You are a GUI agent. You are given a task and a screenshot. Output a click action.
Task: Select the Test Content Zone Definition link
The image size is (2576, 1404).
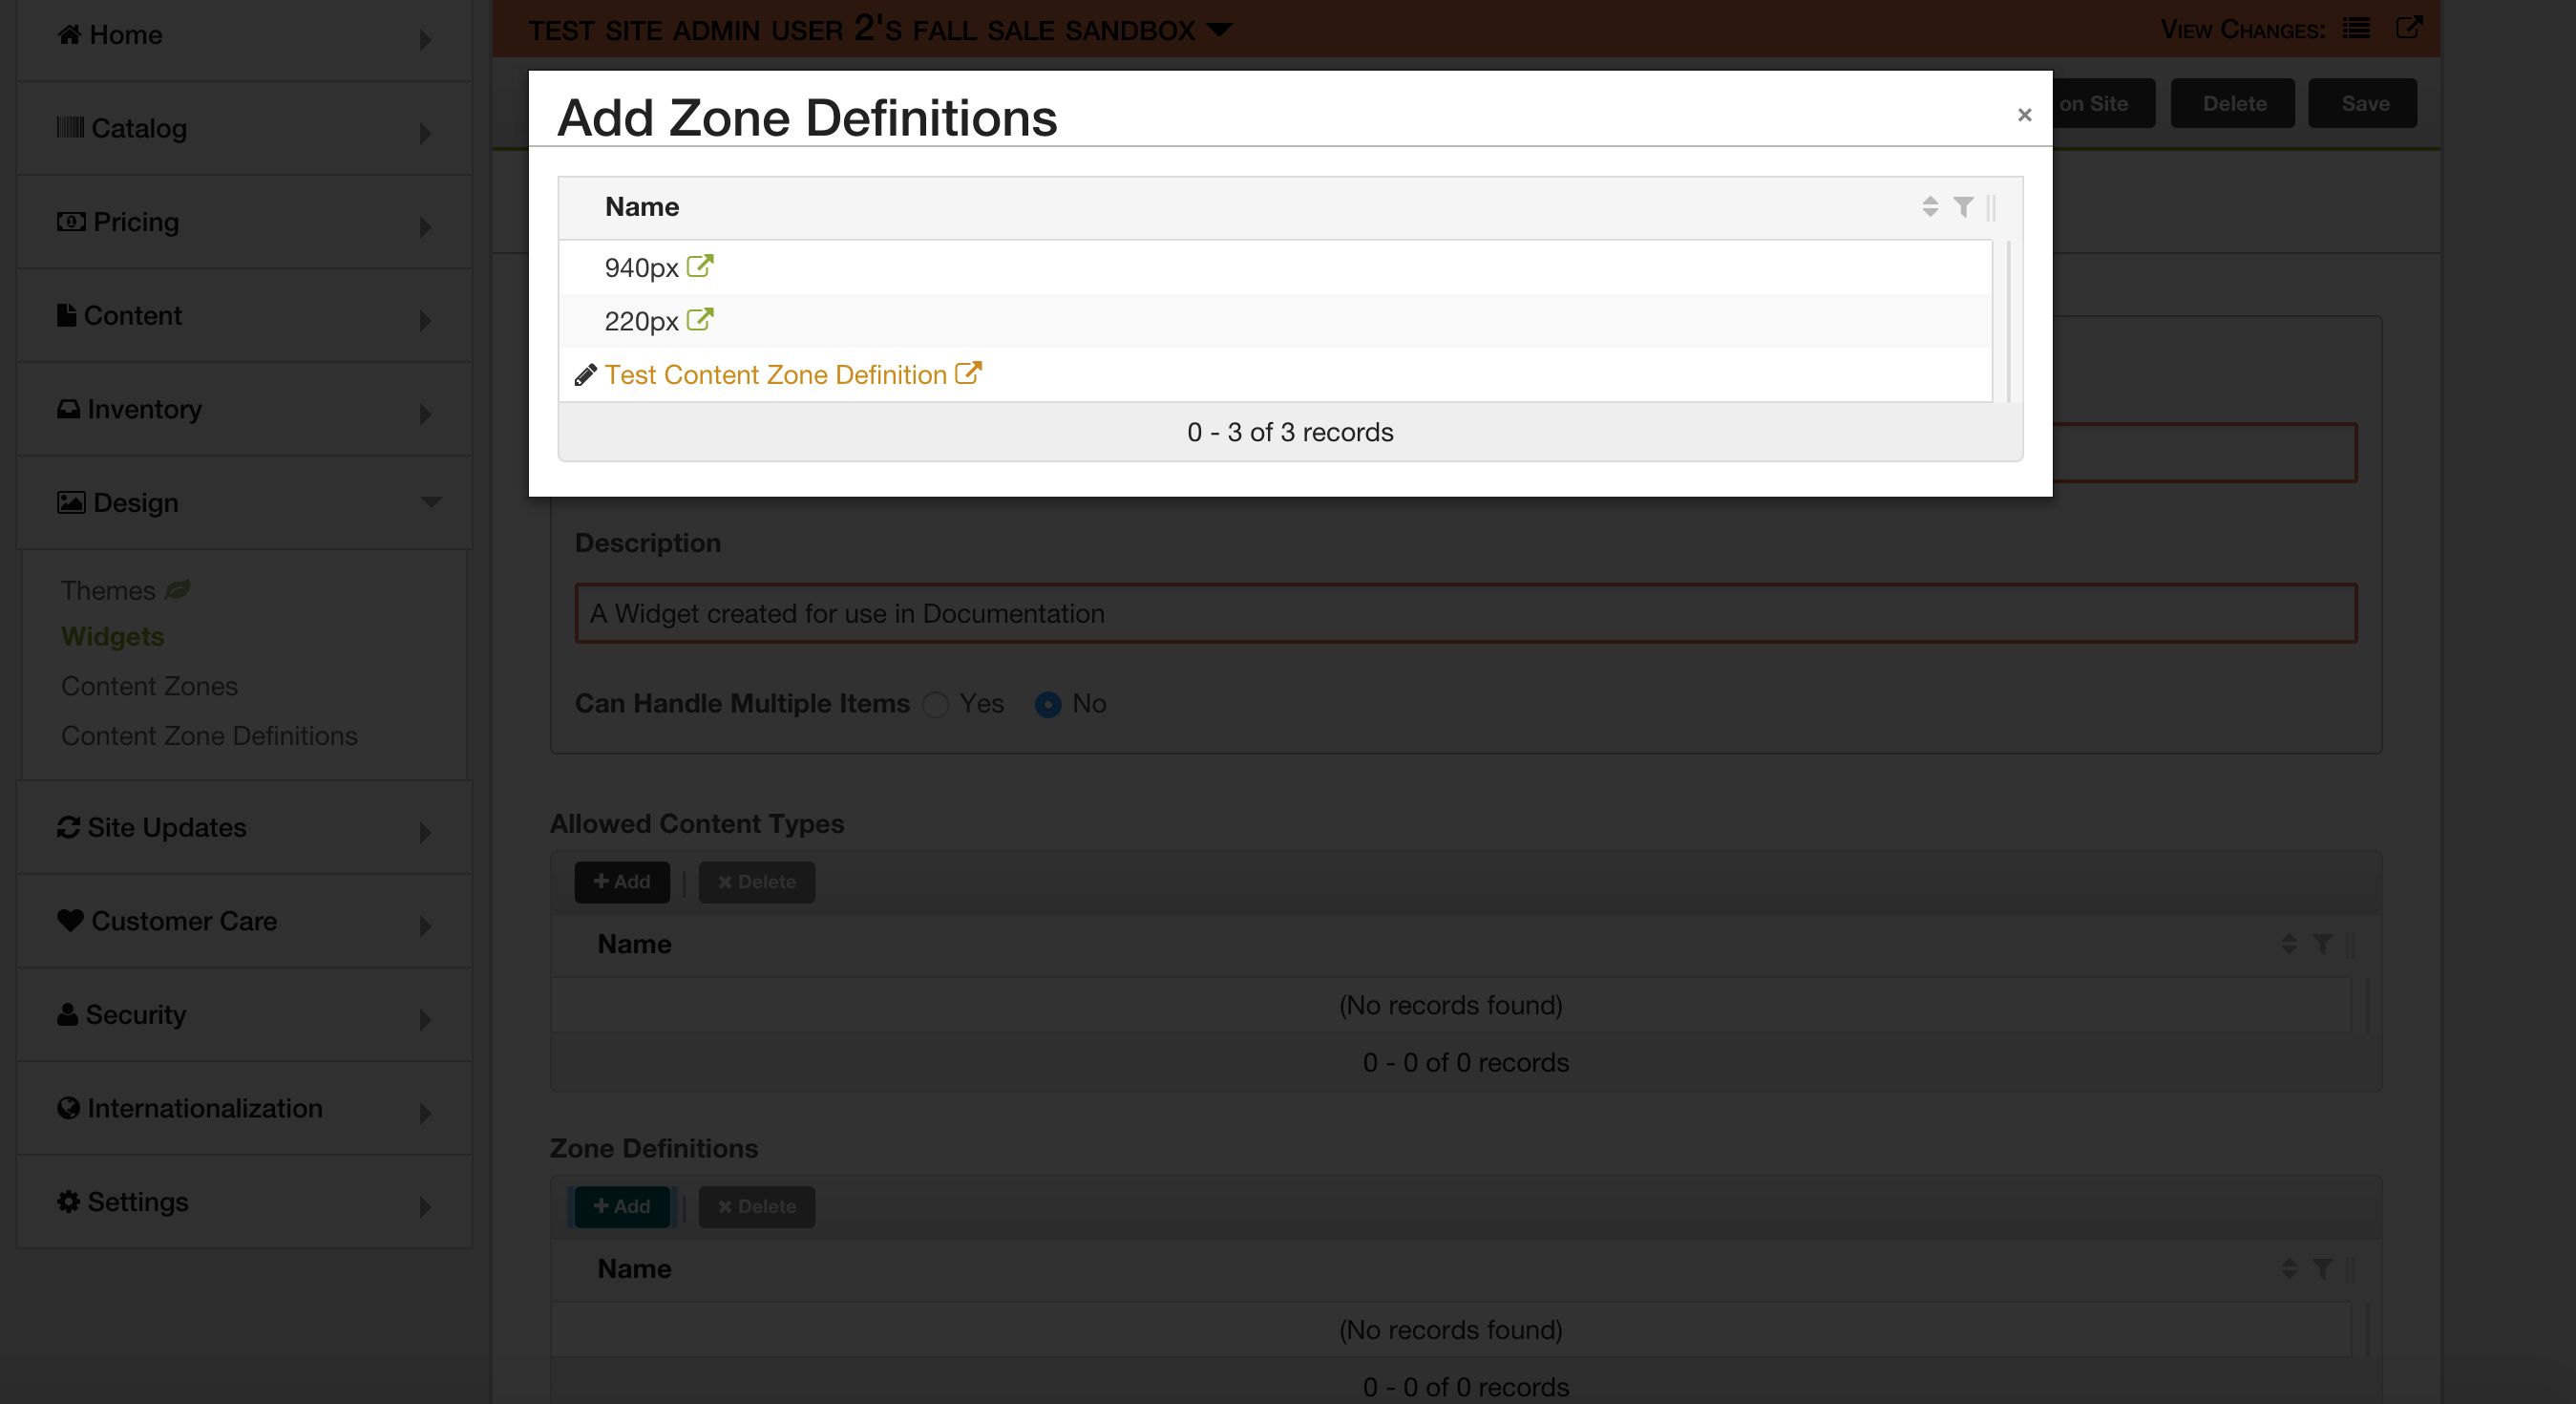pyautogui.click(x=776, y=375)
